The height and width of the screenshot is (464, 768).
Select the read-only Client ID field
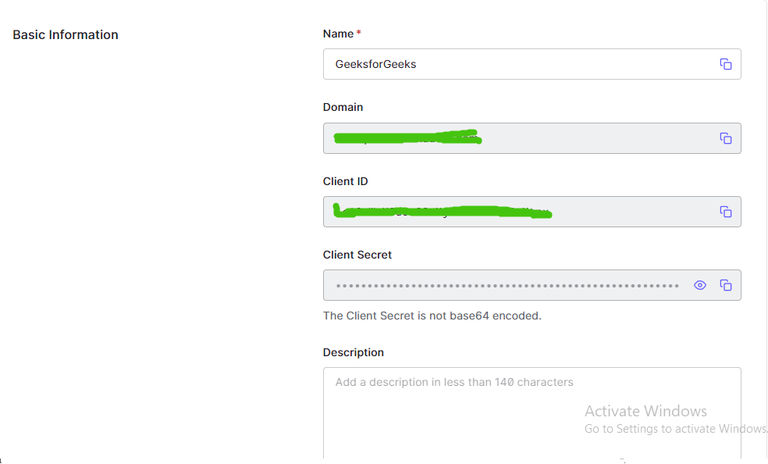point(620,212)
